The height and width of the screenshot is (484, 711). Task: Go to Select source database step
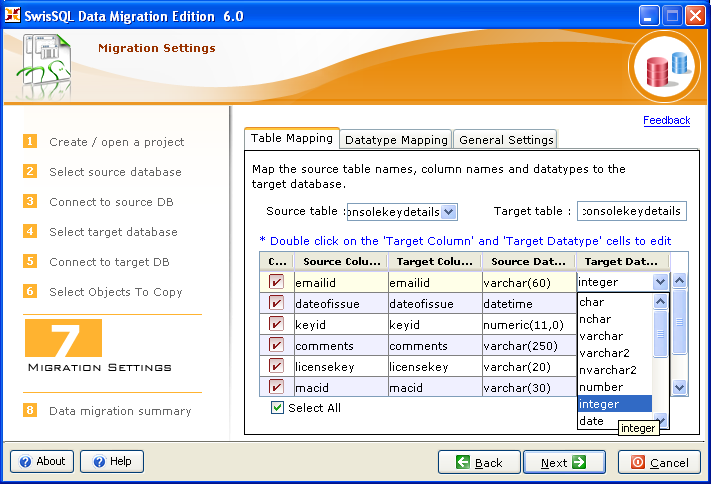click(115, 172)
